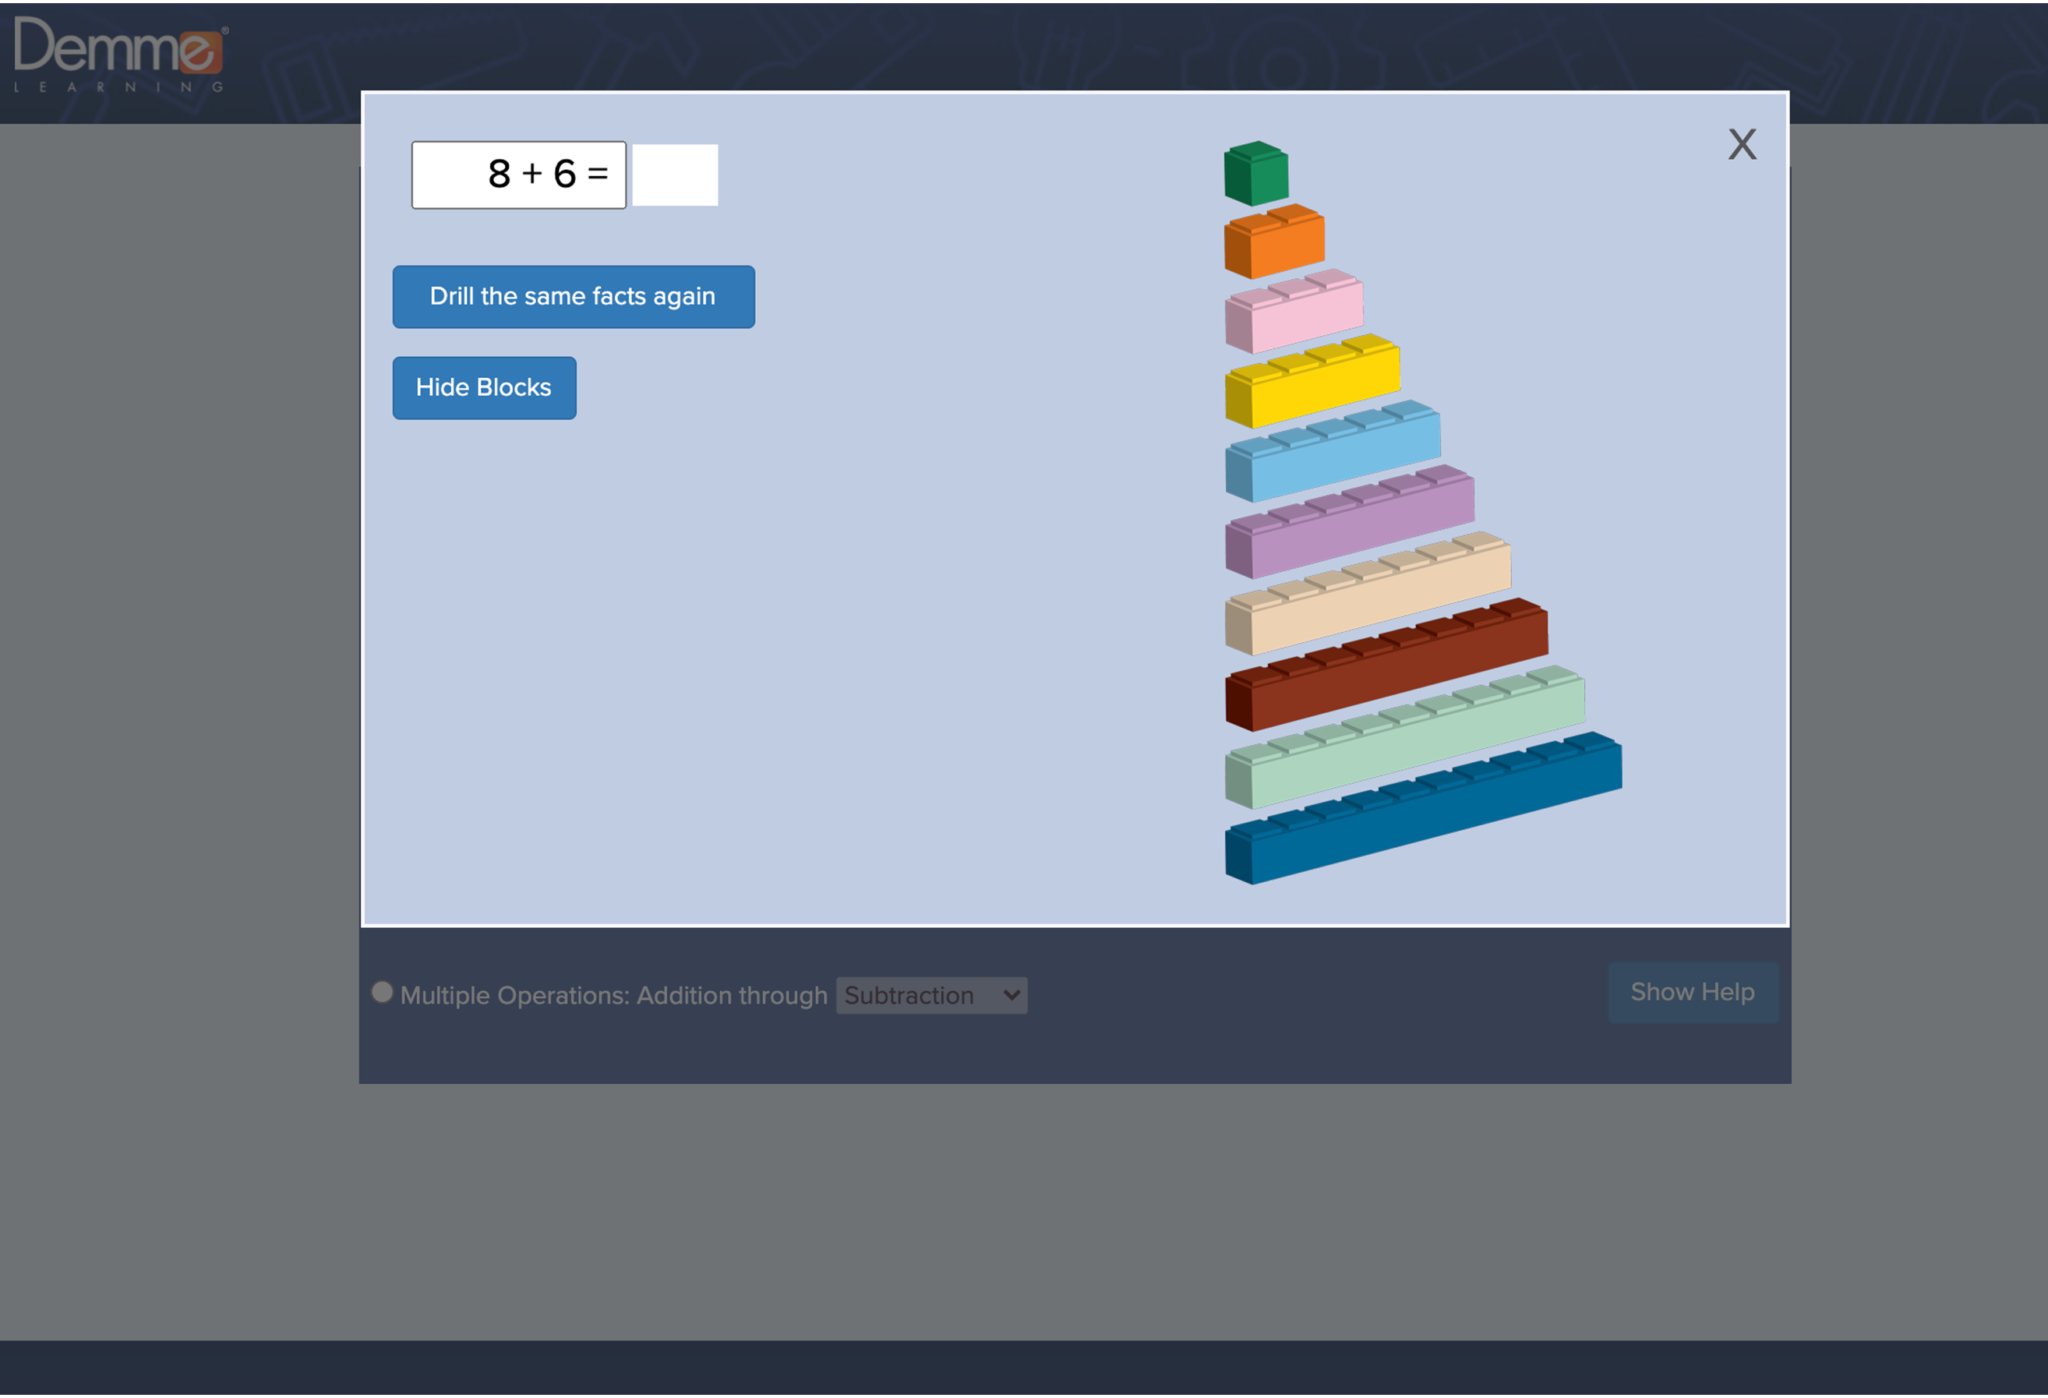
Task: Change Subtraction to another operation
Action: click(930, 995)
